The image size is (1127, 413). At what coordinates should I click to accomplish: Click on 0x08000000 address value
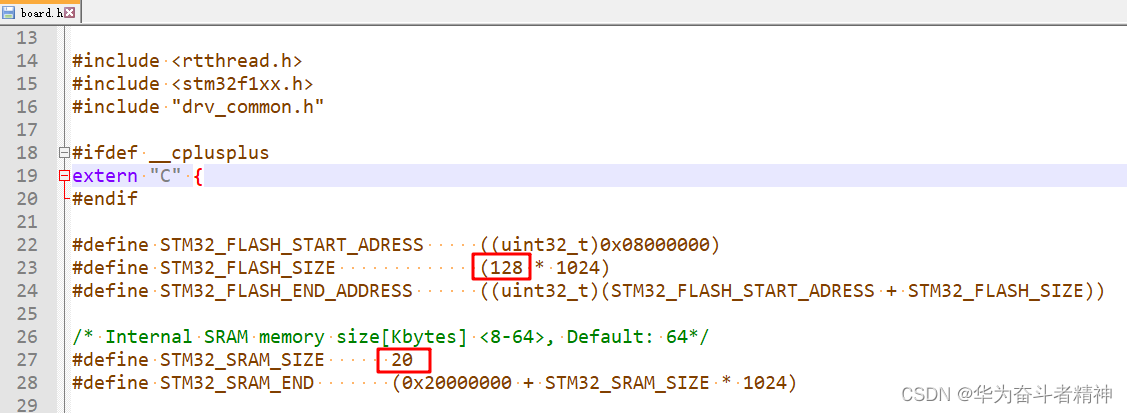pos(654,245)
